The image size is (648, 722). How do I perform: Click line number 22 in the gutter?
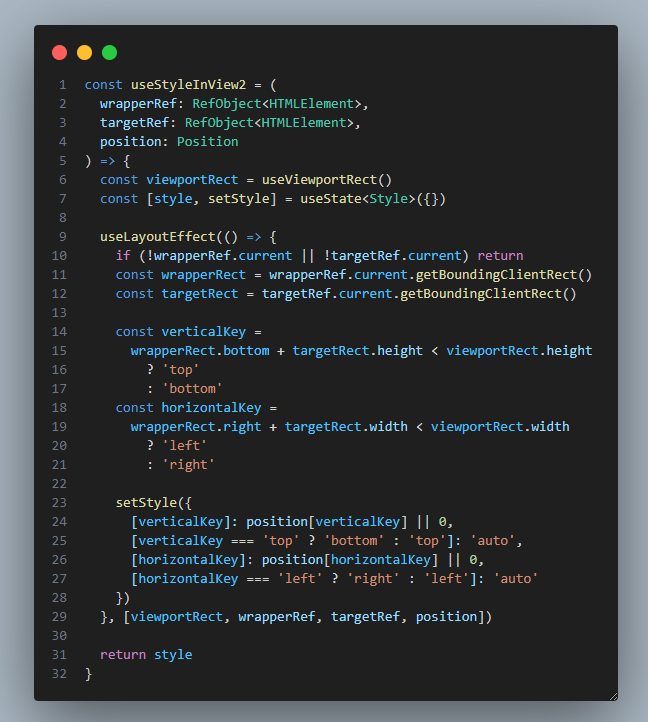click(x=59, y=484)
